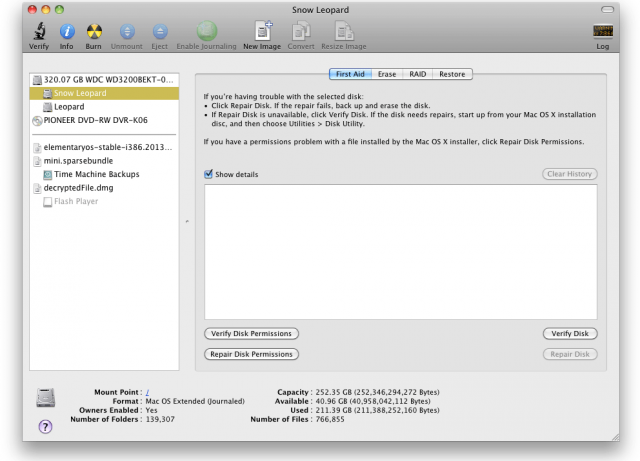Click the Repair Disk button
Image resolution: width=640 pixels, height=461 pixels.
(x=570, y=354)
